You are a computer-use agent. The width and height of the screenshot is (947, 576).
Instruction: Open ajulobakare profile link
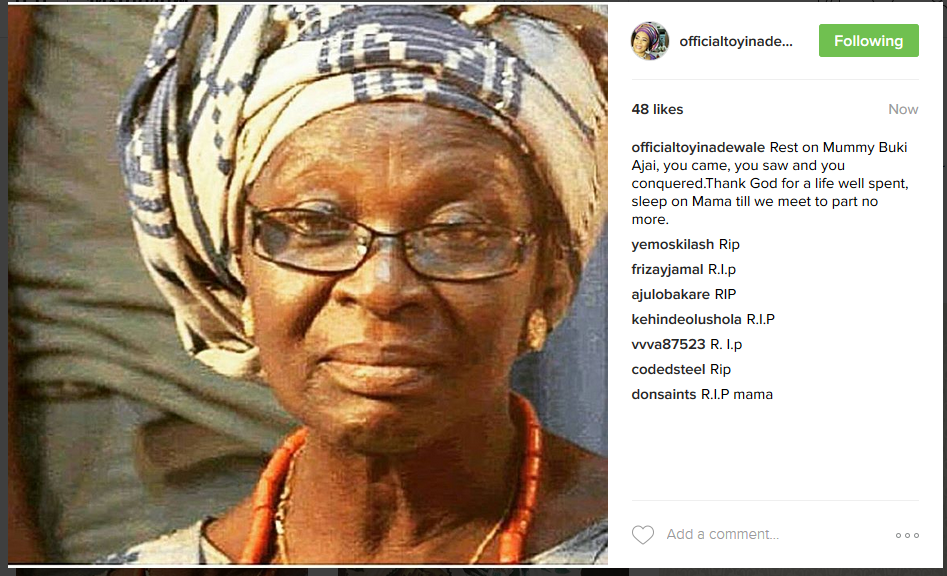pos(670,294)
